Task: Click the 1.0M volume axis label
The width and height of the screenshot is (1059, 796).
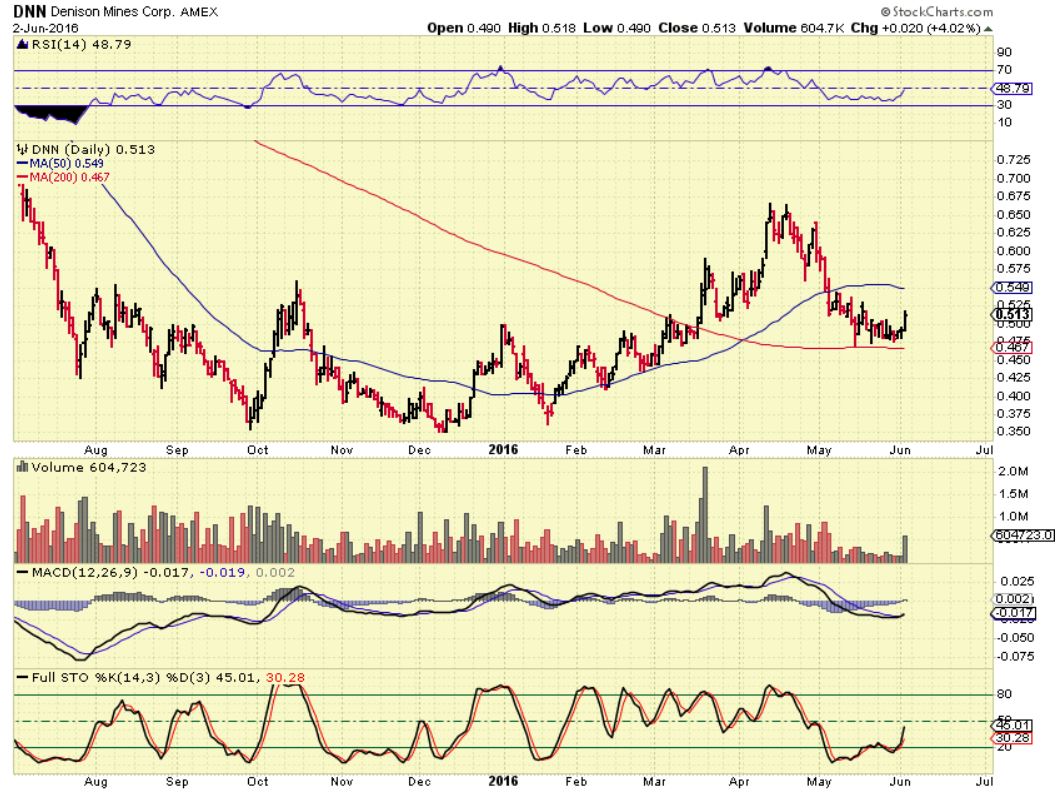Action: [1013, 517]
